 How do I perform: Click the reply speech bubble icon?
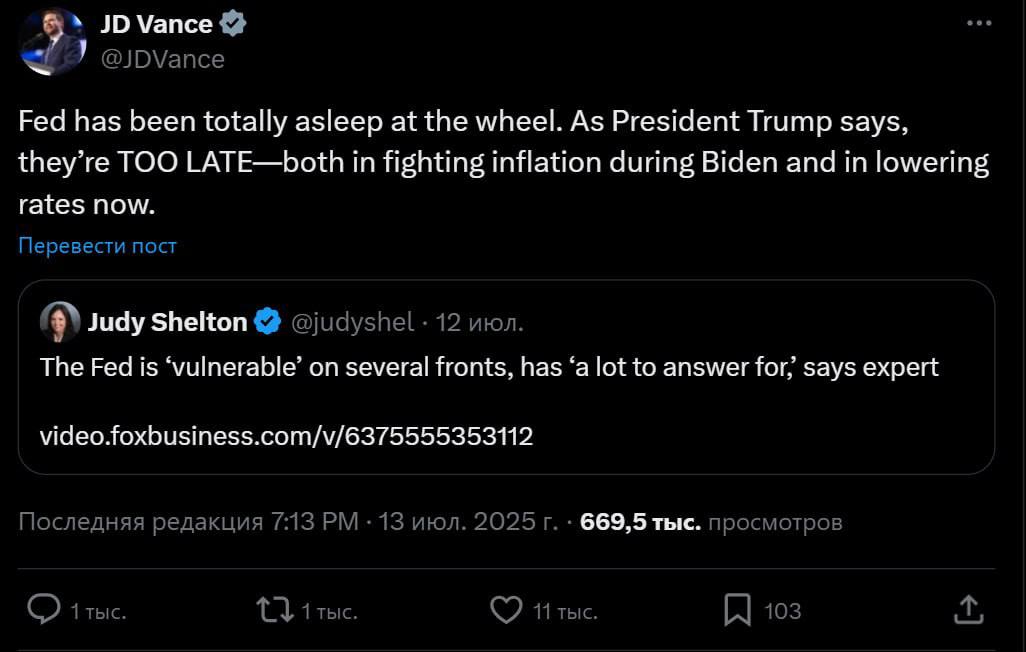(x=43, y=609)
